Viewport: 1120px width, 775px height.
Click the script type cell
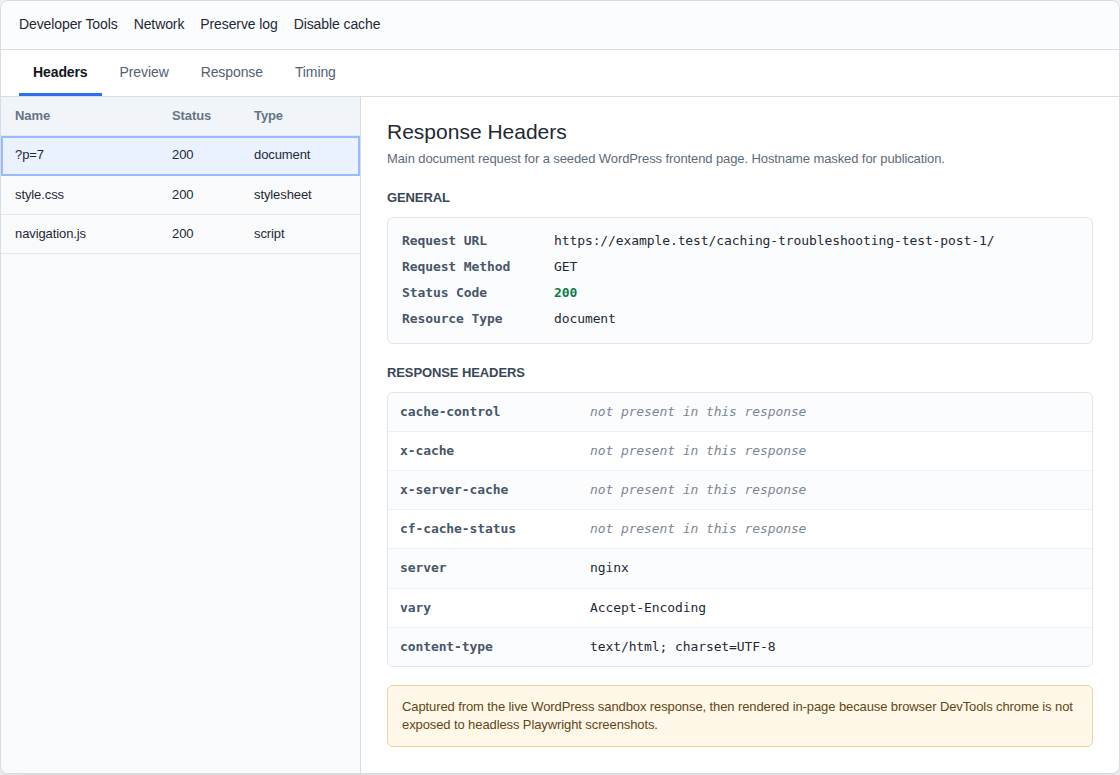point(269,234)
